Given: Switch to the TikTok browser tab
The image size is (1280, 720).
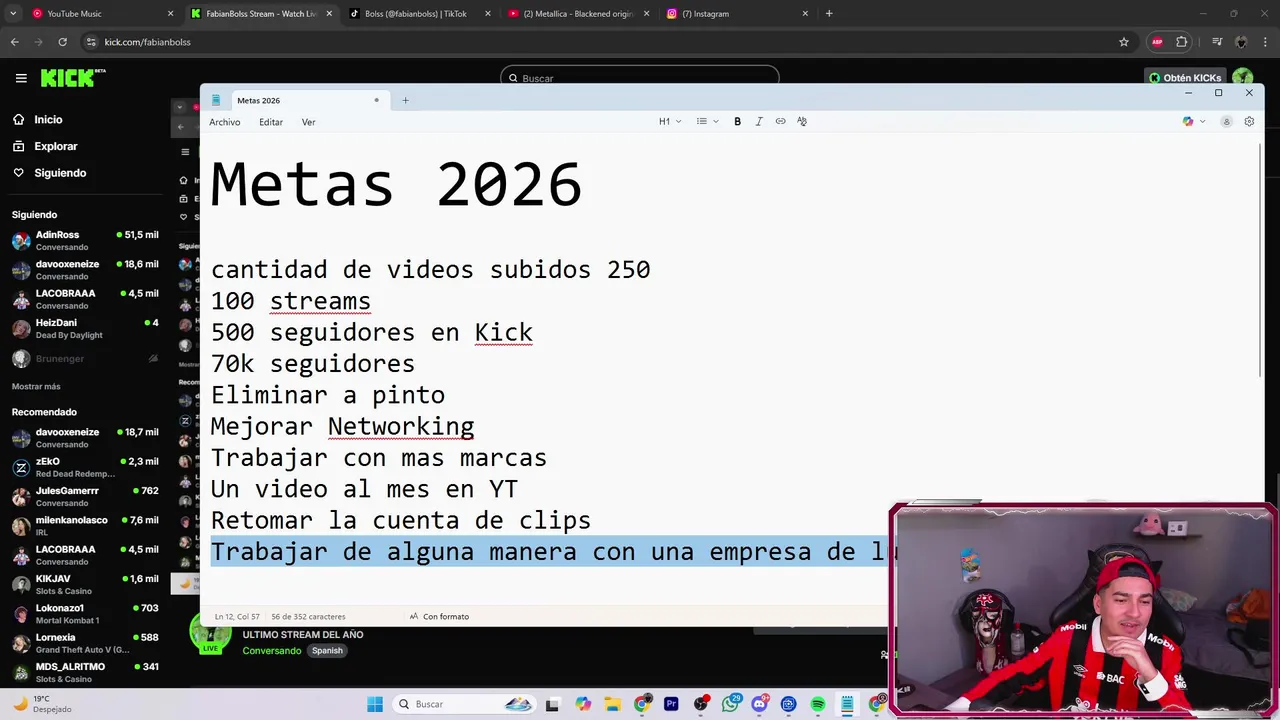Looking at the screenshot, I should tap(420, 14).
